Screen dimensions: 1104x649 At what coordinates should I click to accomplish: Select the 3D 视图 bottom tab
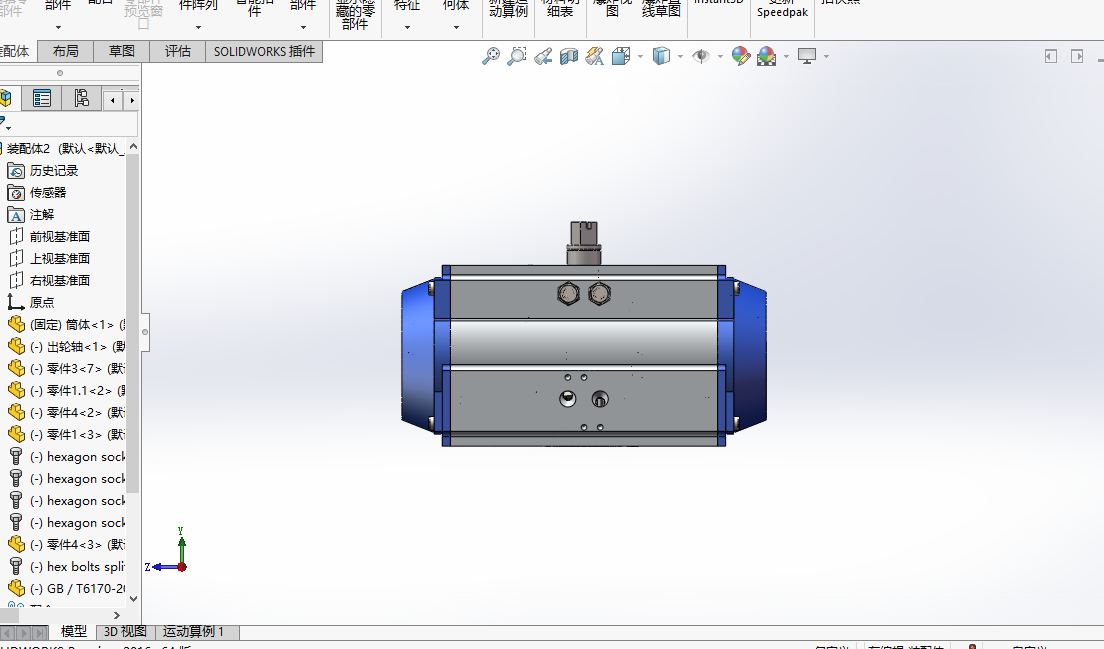tap(125, 631)
